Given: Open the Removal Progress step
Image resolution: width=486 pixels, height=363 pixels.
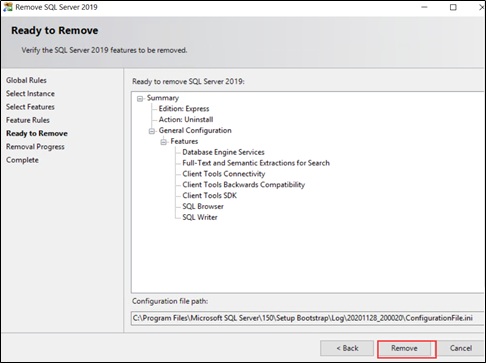Looking at the screenshot, I should coord(35,147).
